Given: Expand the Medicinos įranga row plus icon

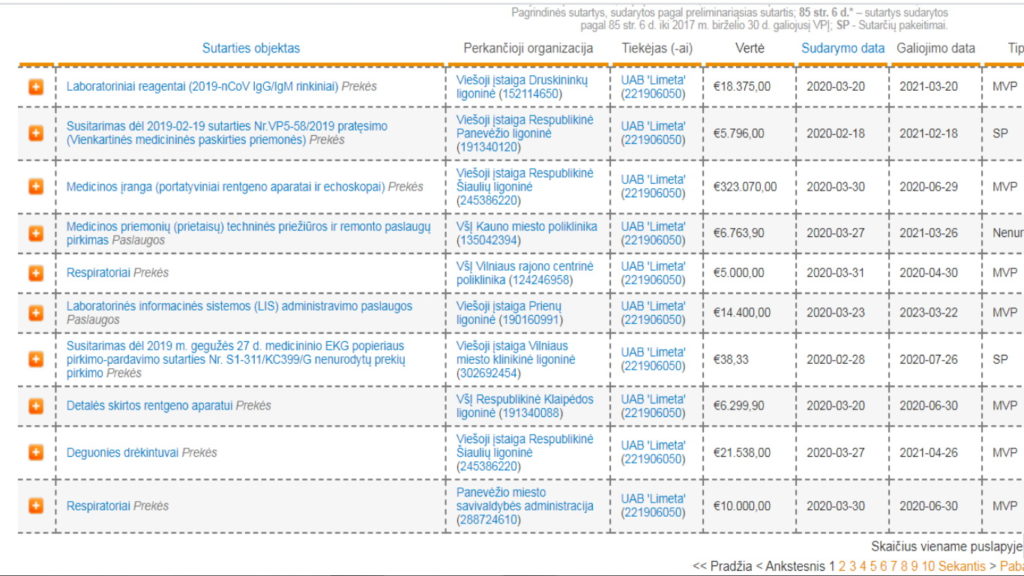Looking at the screenshot, I should (35, 187).
